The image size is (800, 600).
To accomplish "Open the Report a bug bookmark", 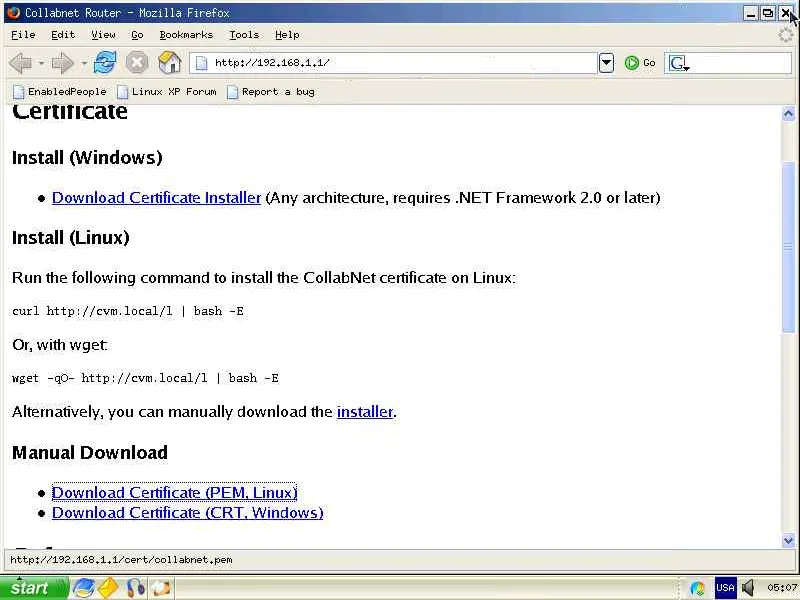I will click(x=271, y=92).
